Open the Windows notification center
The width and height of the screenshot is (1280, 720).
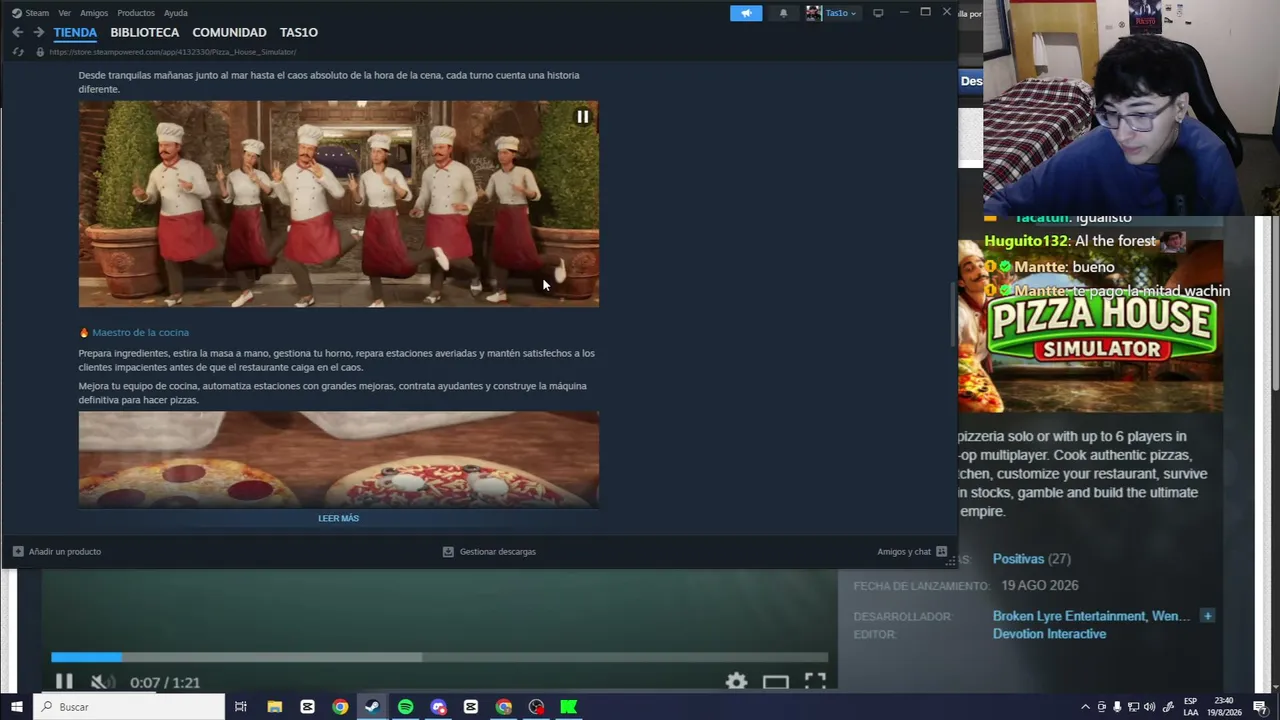tap(1260, 707)
